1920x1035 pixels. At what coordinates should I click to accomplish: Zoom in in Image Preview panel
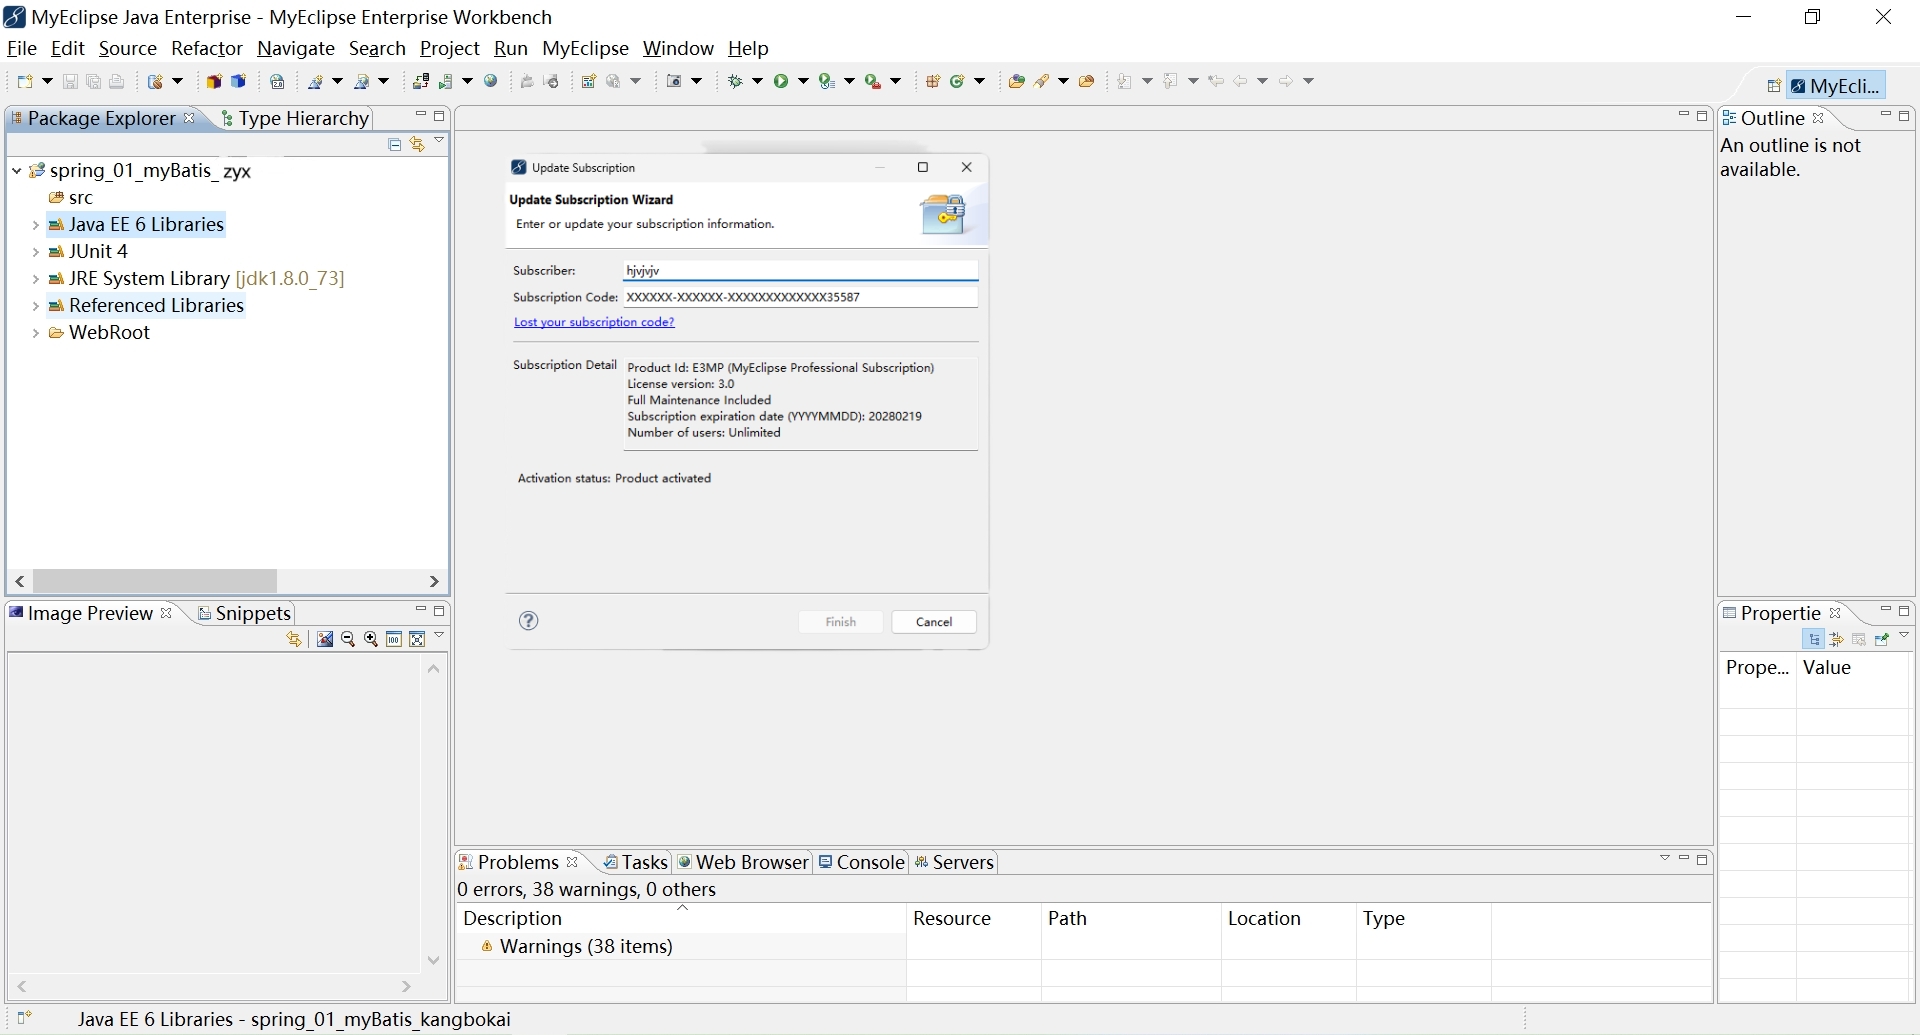pyautogui.click(x=371, y=639)
